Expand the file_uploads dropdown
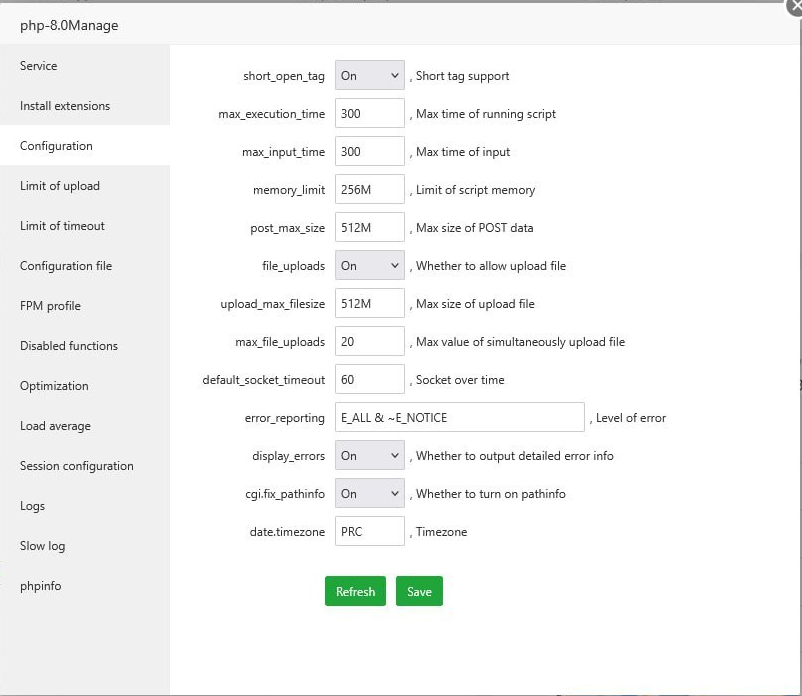Image resolution: width=802 pixels, height=696 pixels. (x=369, y=266)
